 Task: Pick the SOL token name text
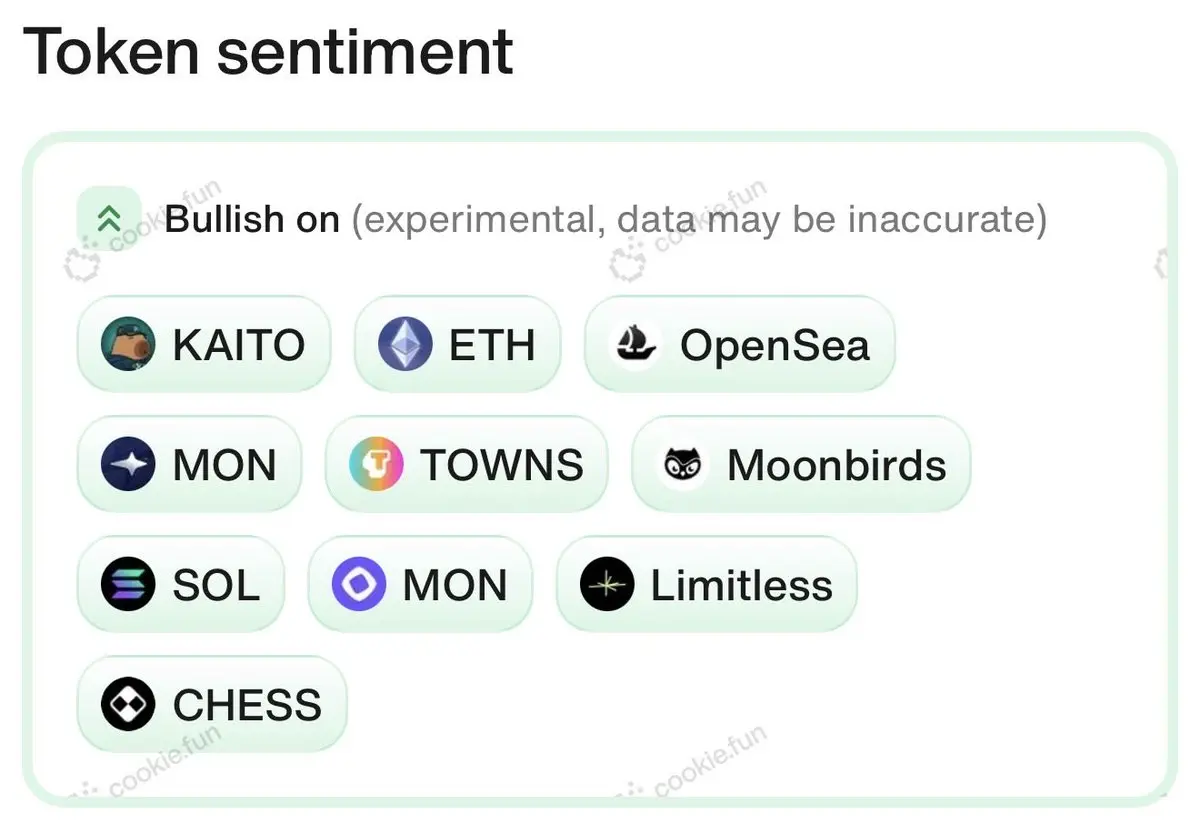[216, 586]
